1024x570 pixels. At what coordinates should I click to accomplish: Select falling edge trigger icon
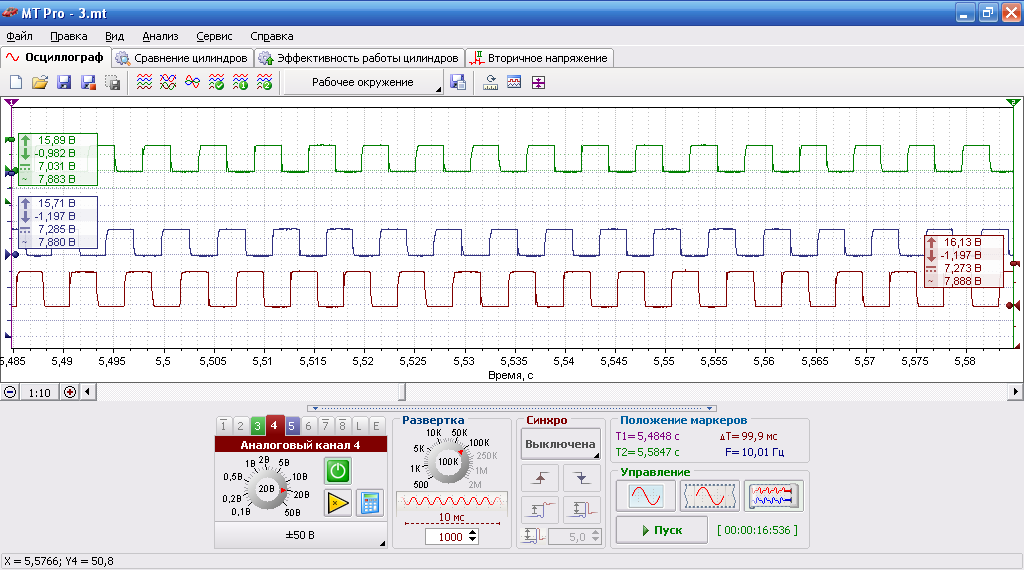click(x=582, y=478)
